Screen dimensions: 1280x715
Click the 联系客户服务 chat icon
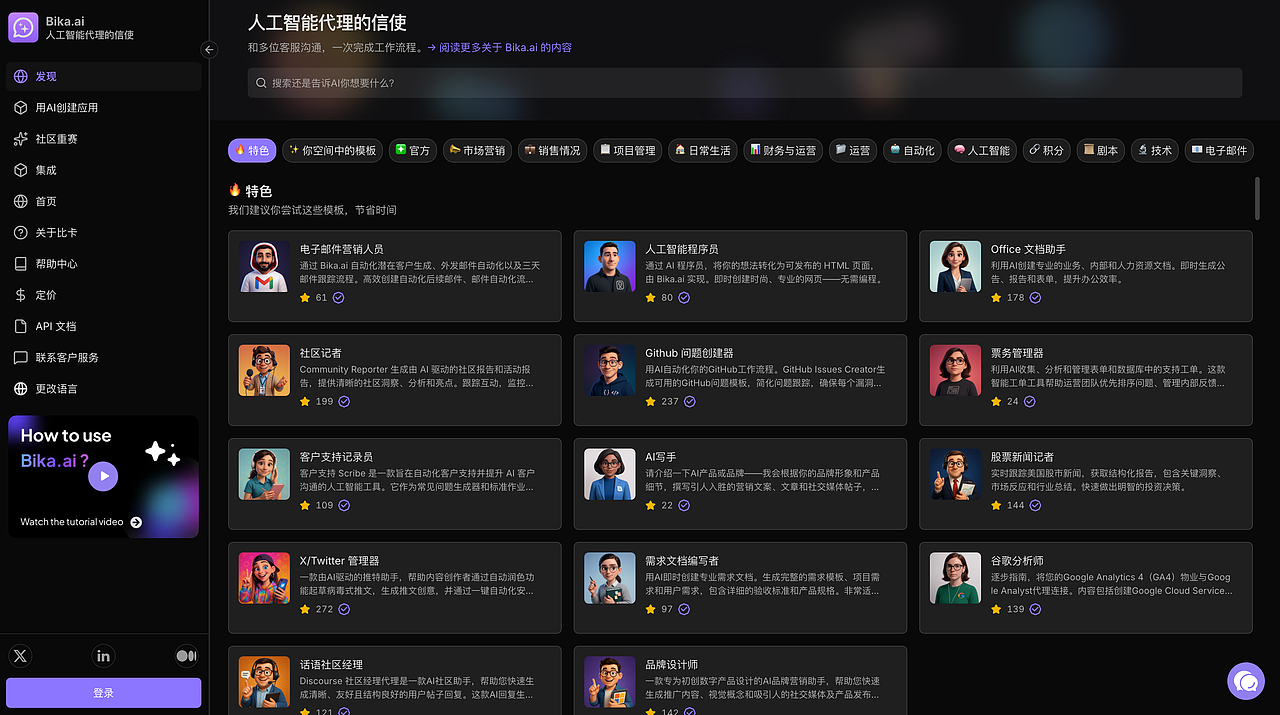[x=20, y=357]
